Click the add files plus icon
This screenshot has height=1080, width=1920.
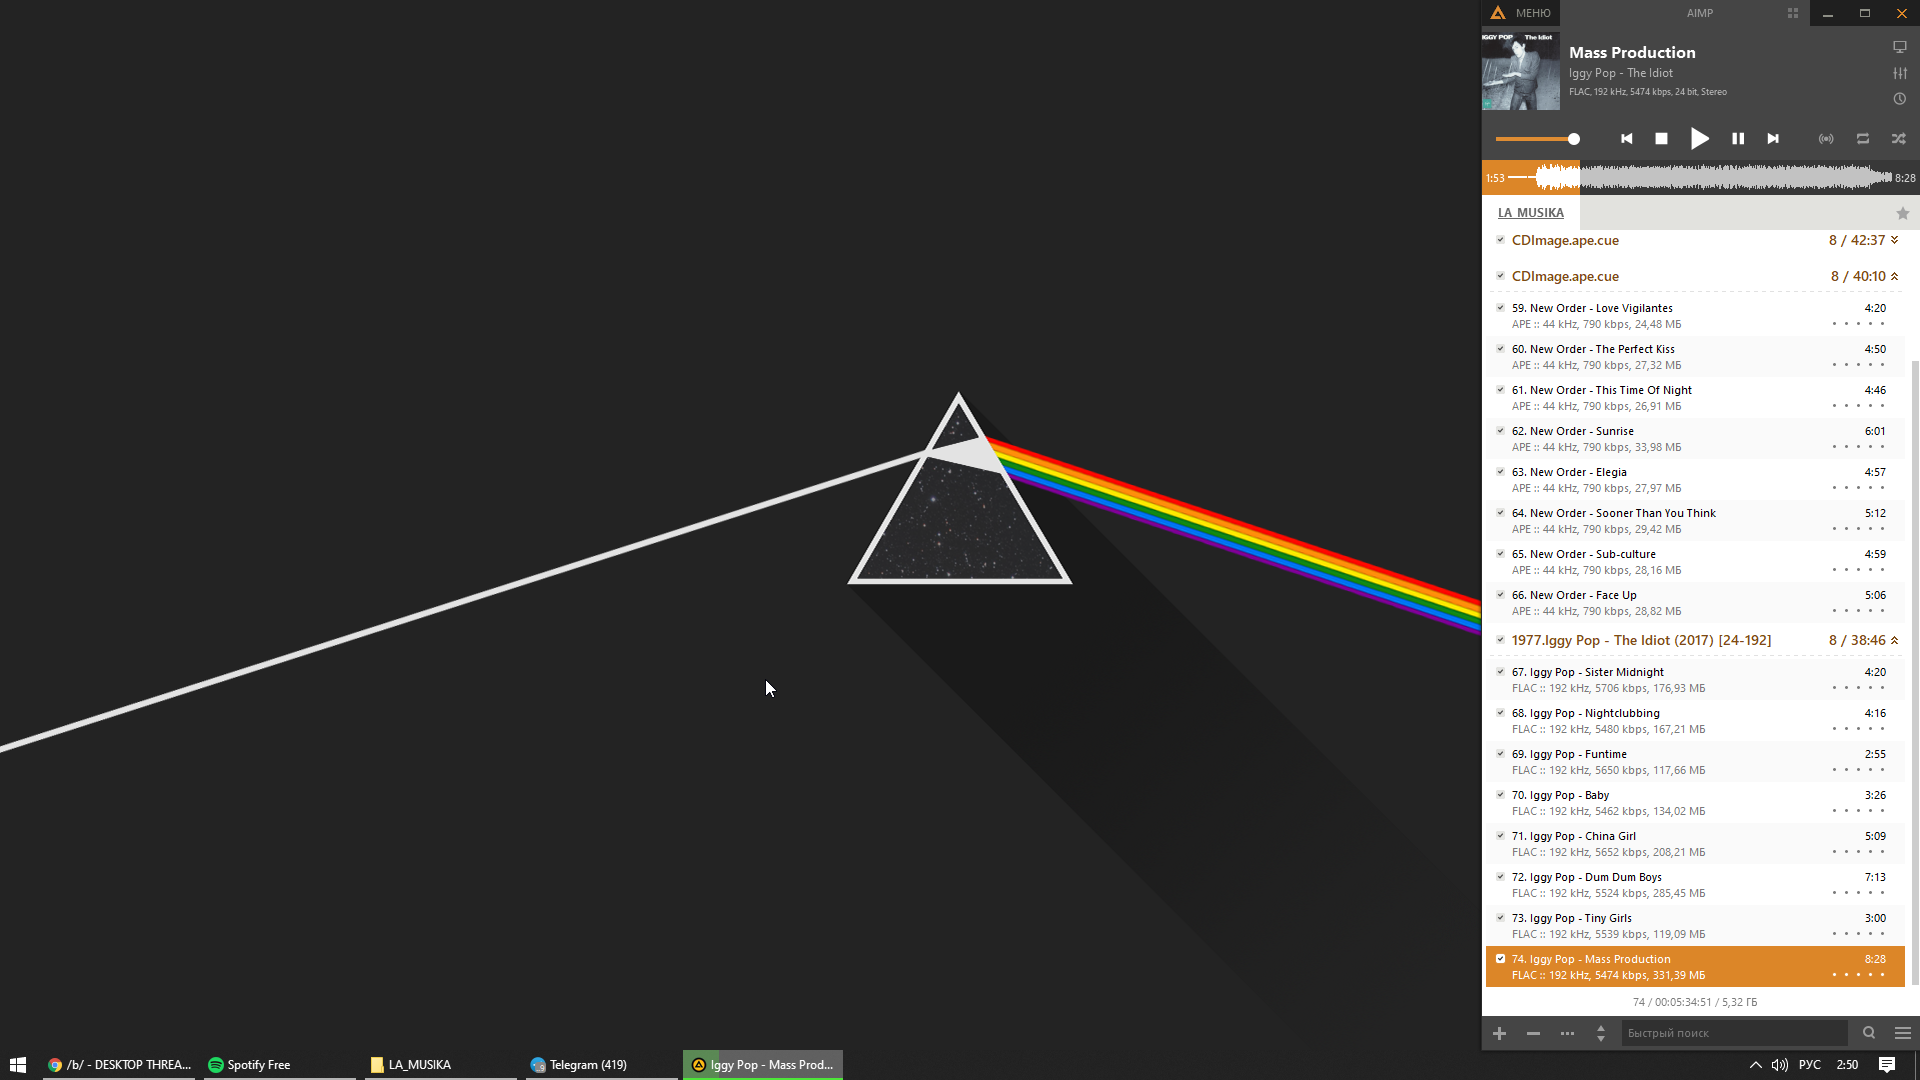coord(1499,1033)
